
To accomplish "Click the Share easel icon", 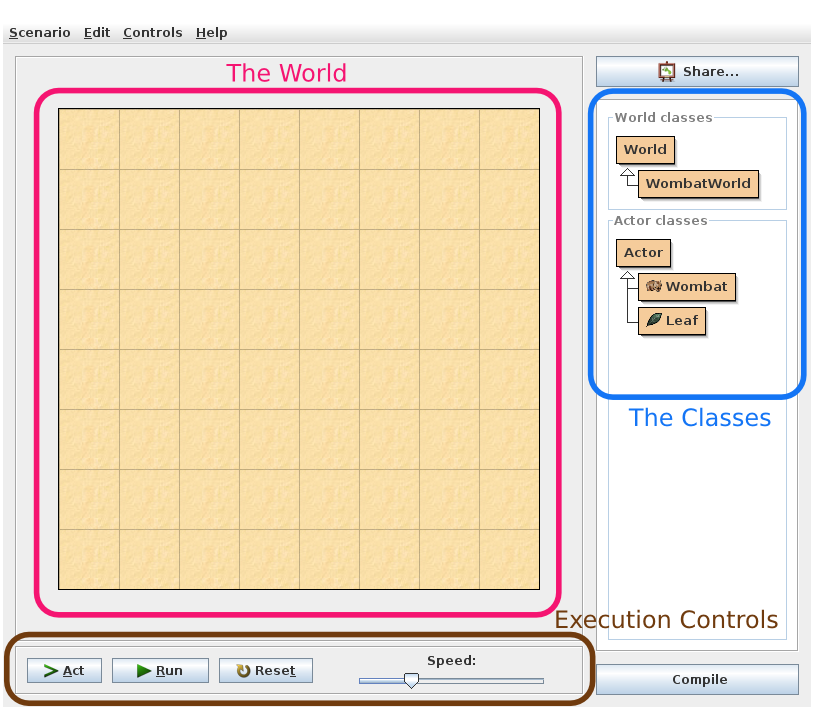I will tap(665, 71).
